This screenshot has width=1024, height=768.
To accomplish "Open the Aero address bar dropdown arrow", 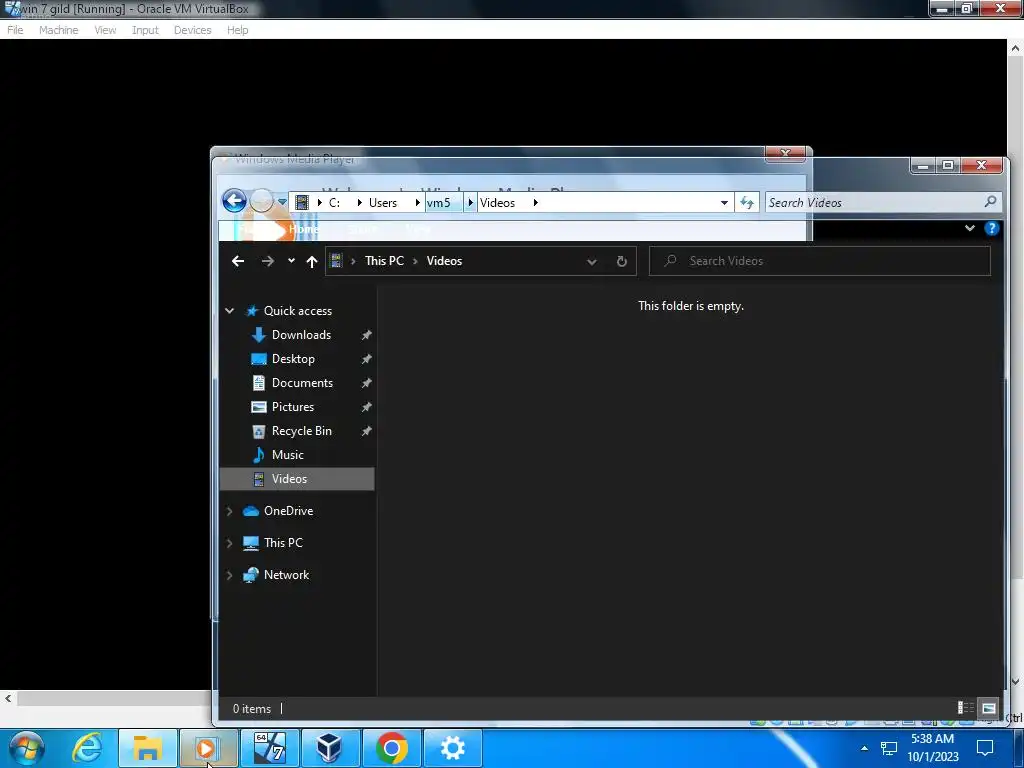I will 724,202.
